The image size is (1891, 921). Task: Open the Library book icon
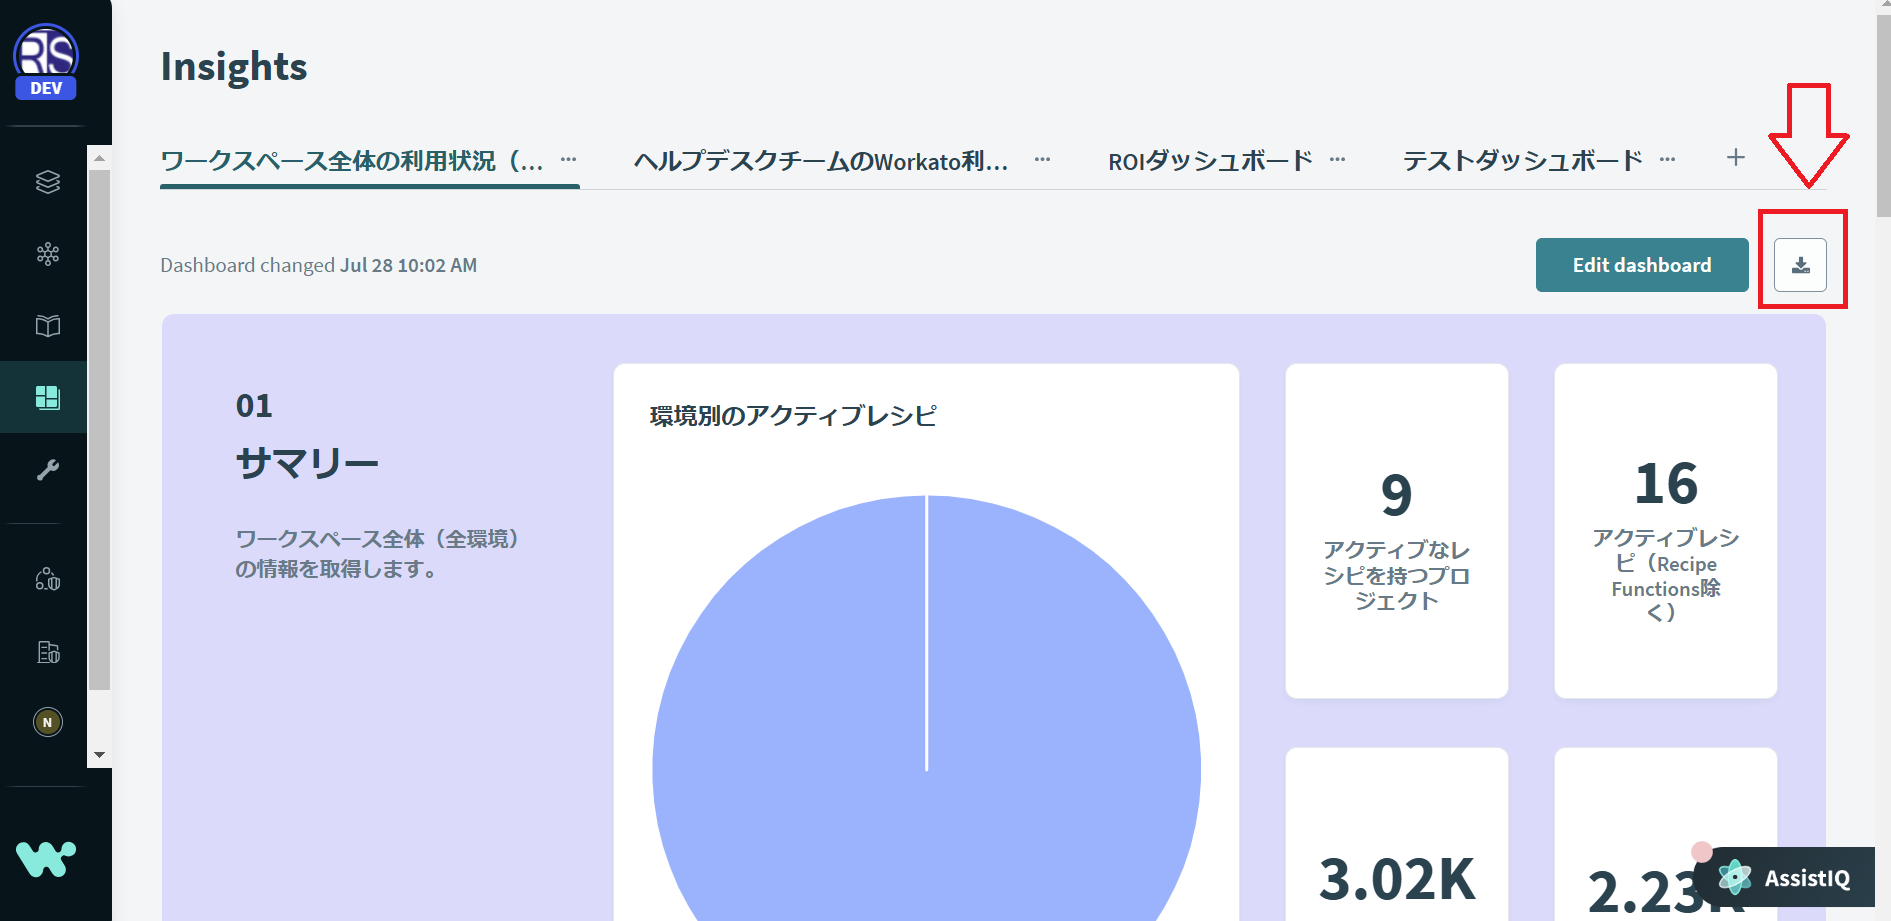coord(44,325)
